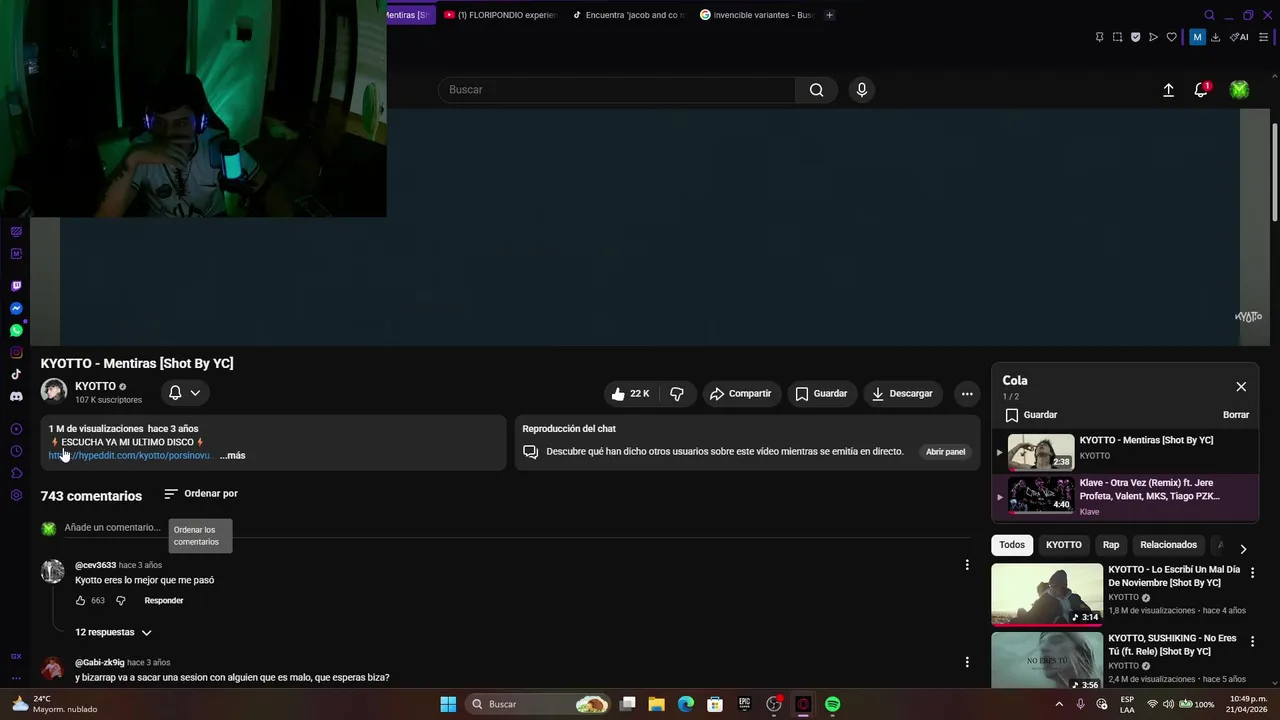Click the snapshot tool in address bar
The width and height of the screenshot is (1280, 720).
1117,37
